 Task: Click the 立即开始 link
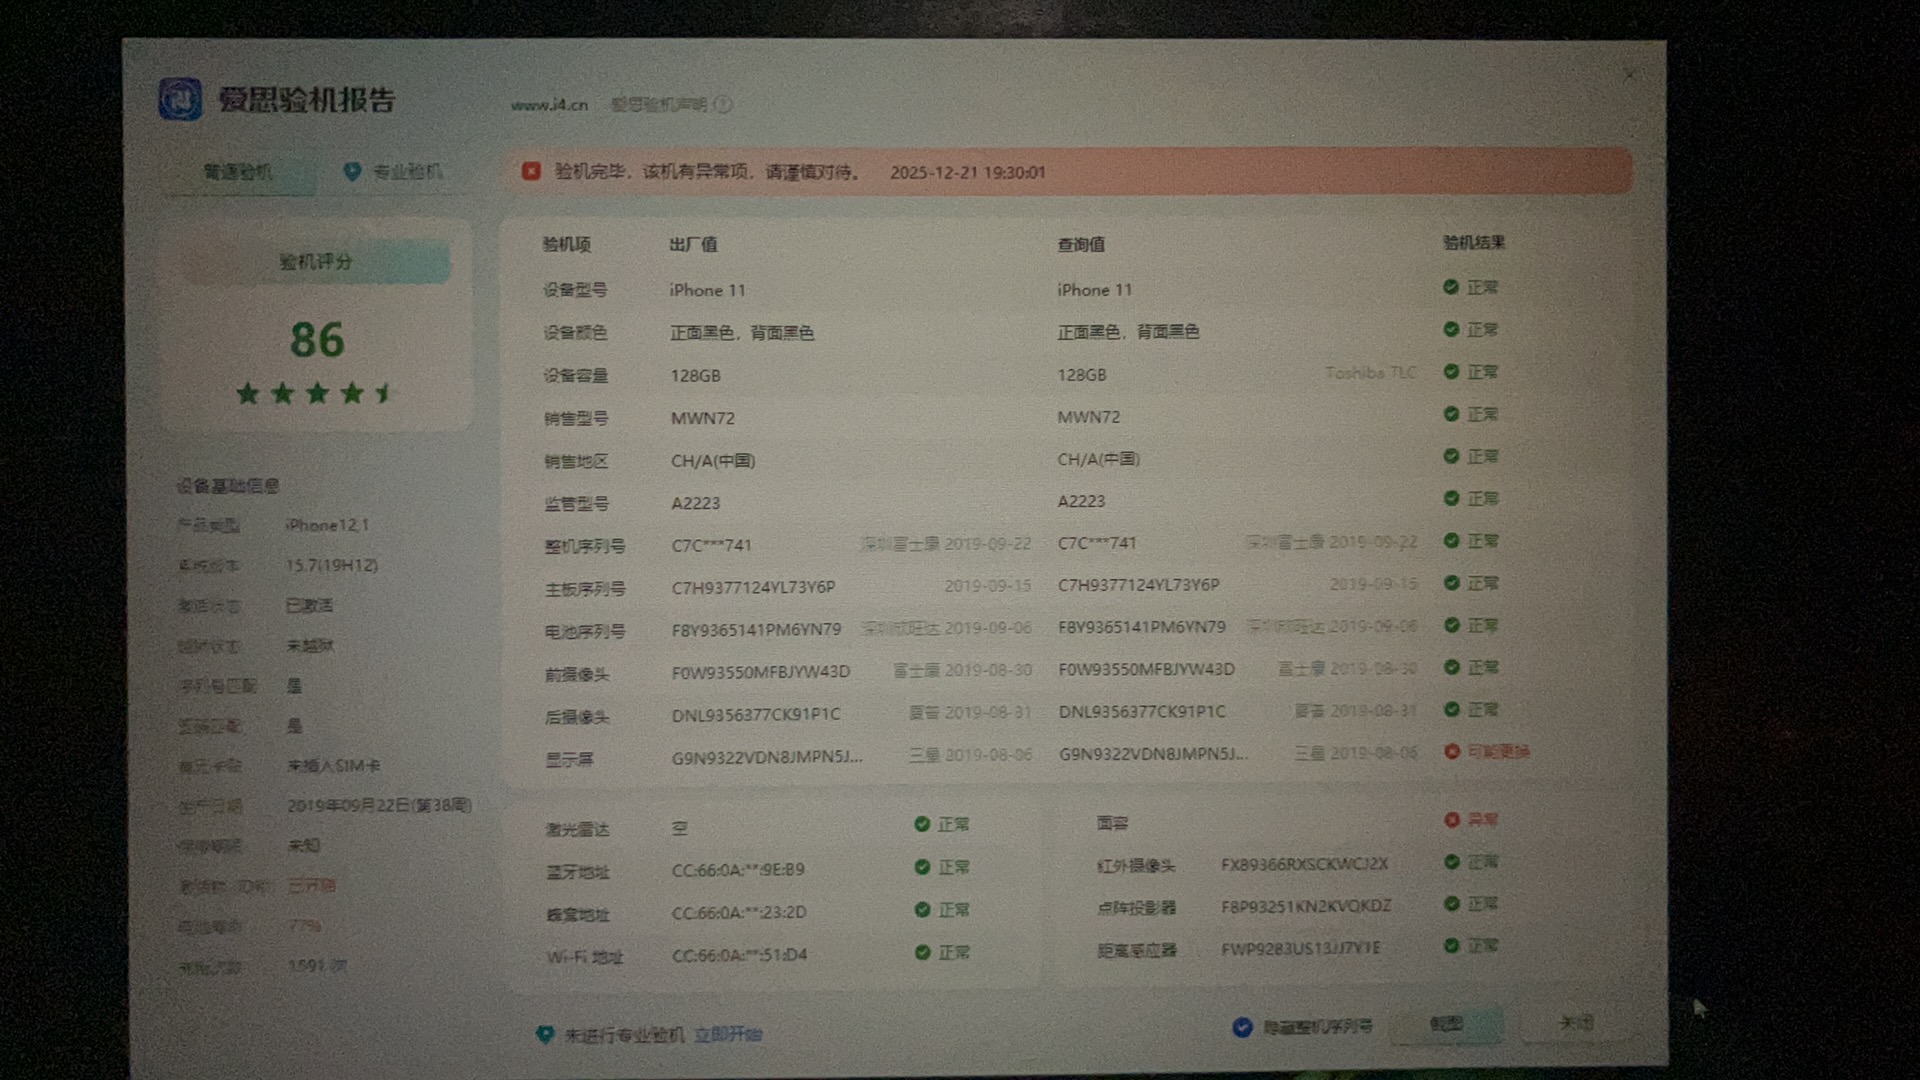point(728,1034)
